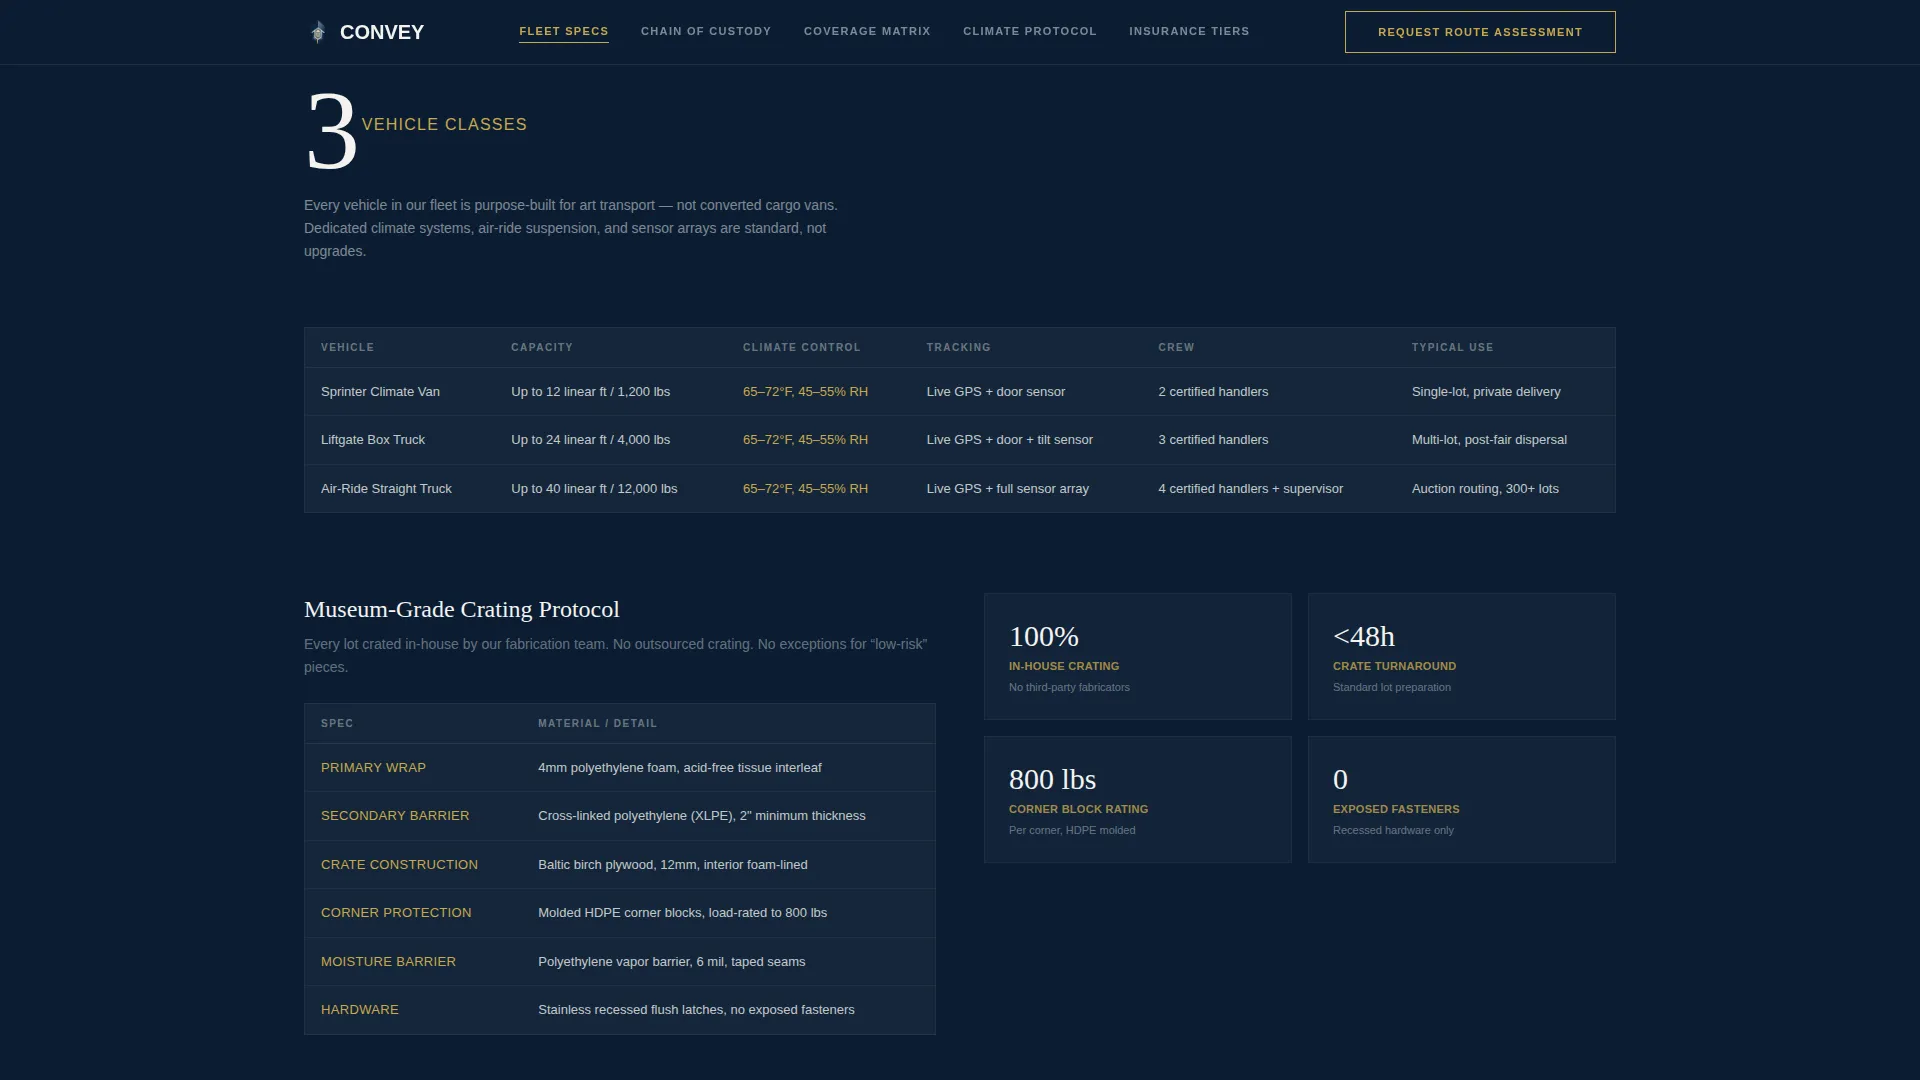Click '3 certified handlers' cell
Viewport: 1920px width, 1080px height.
tap(1213, 440)
